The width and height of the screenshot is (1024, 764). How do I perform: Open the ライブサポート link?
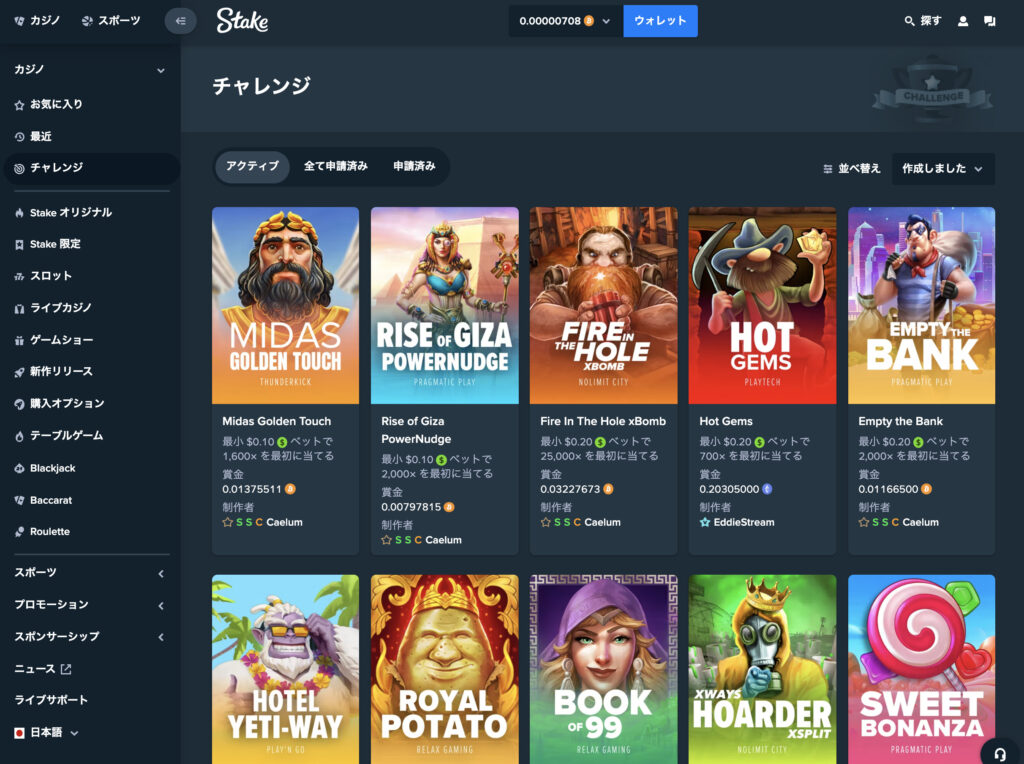click(51, 700)
